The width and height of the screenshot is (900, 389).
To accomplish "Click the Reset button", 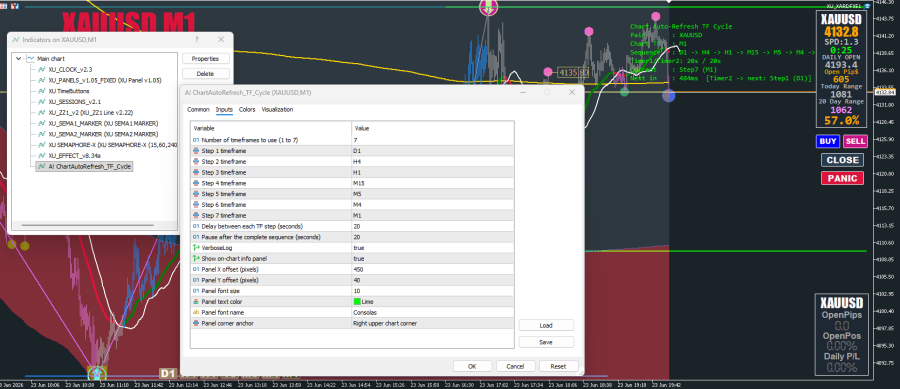I will (x=558, y=366).
